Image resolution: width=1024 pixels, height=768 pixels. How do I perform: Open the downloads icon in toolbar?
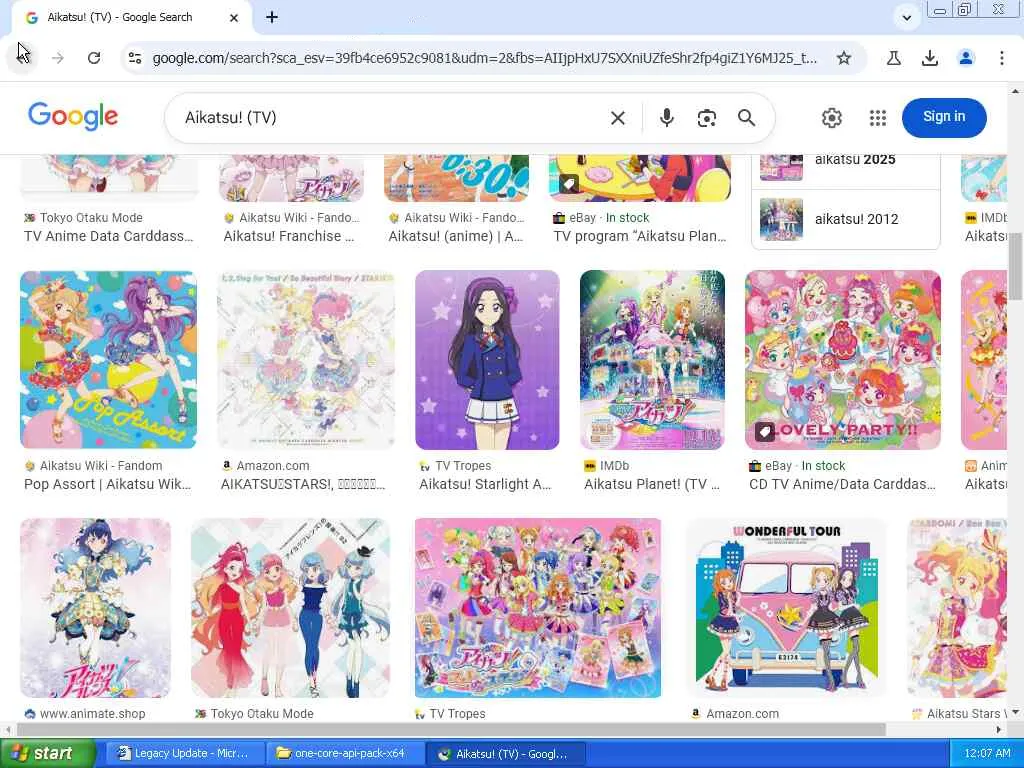coord(929,58)
